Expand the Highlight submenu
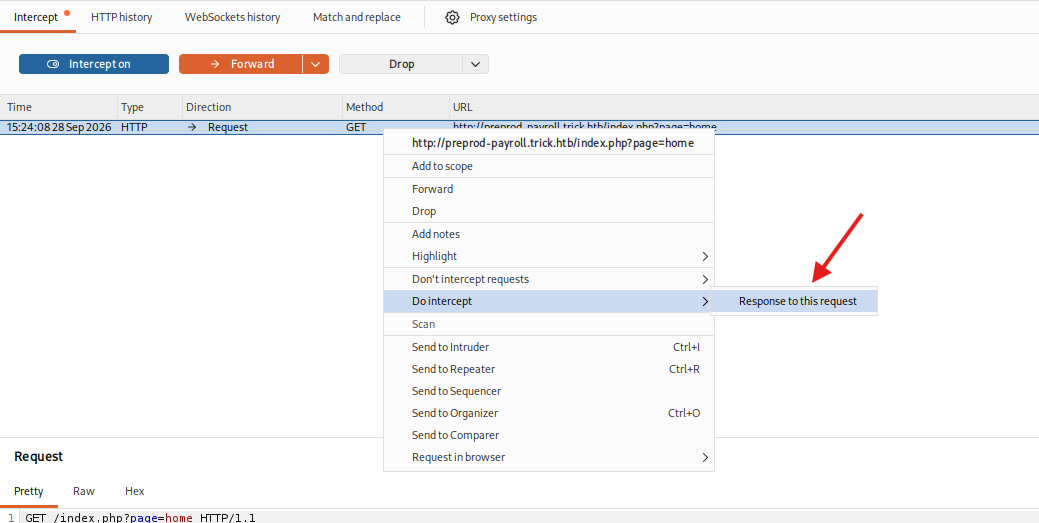This screenshot has height=523, width=1039. pyautogui.click(x=549, y=256)
